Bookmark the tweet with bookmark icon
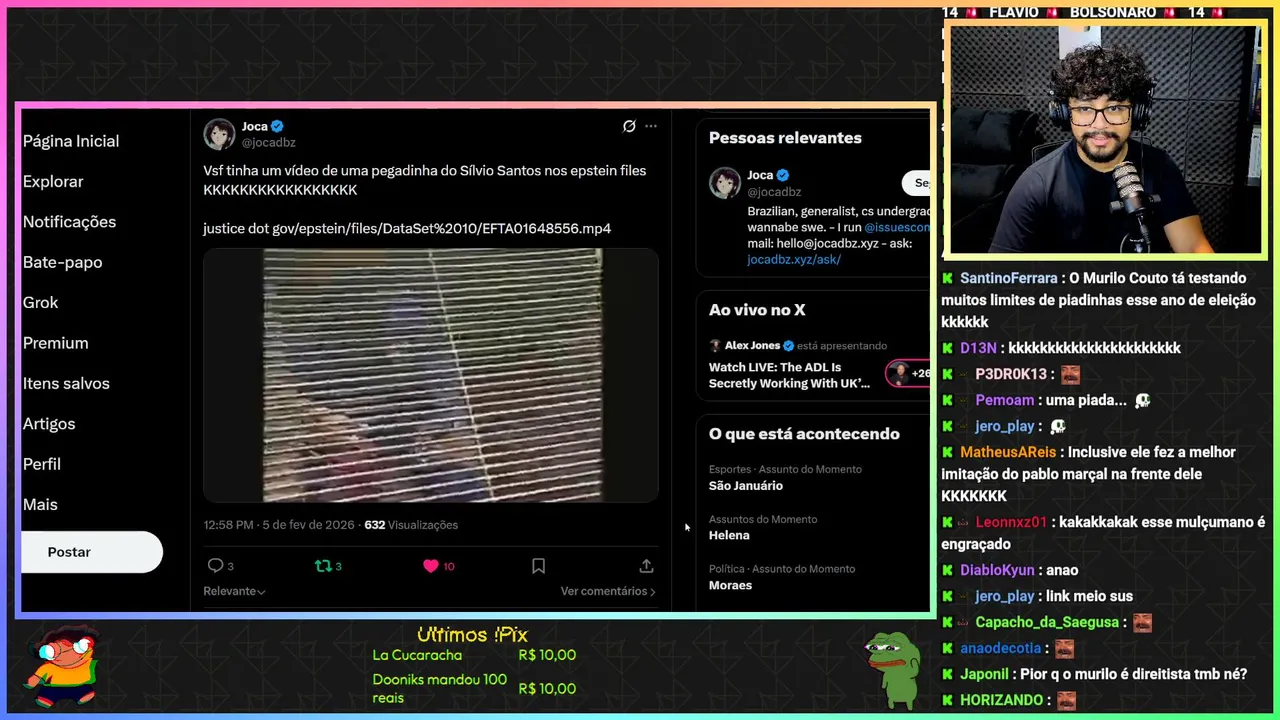 point(538,566)
